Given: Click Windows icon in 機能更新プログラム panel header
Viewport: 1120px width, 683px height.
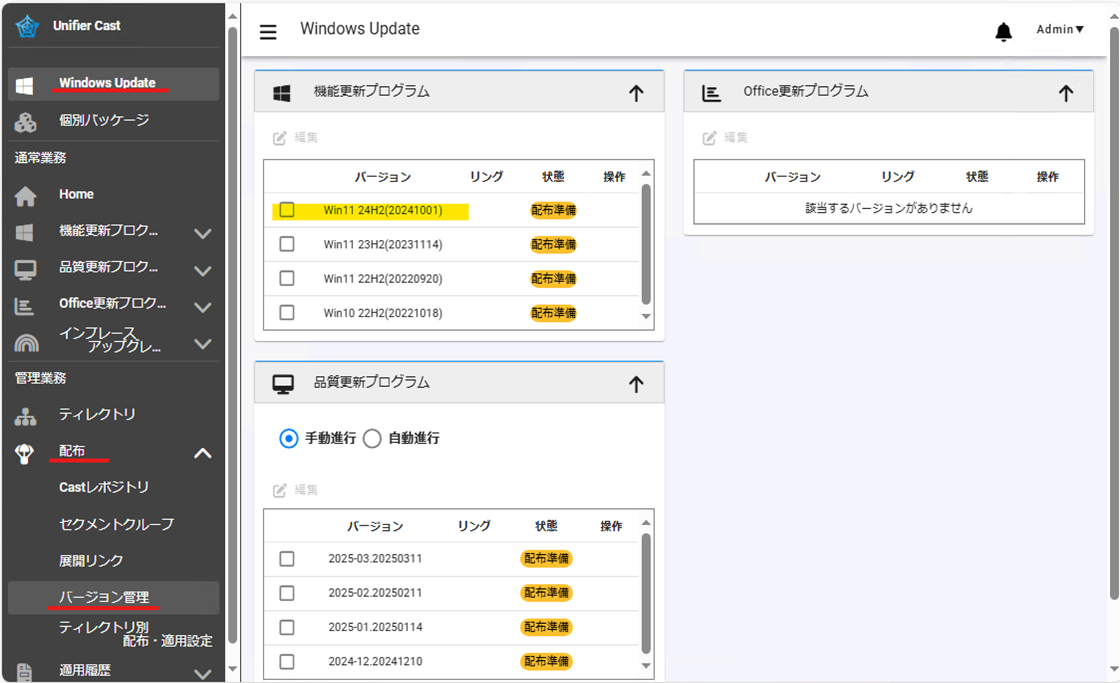Looking at the screenshot, I should point(282,93).
